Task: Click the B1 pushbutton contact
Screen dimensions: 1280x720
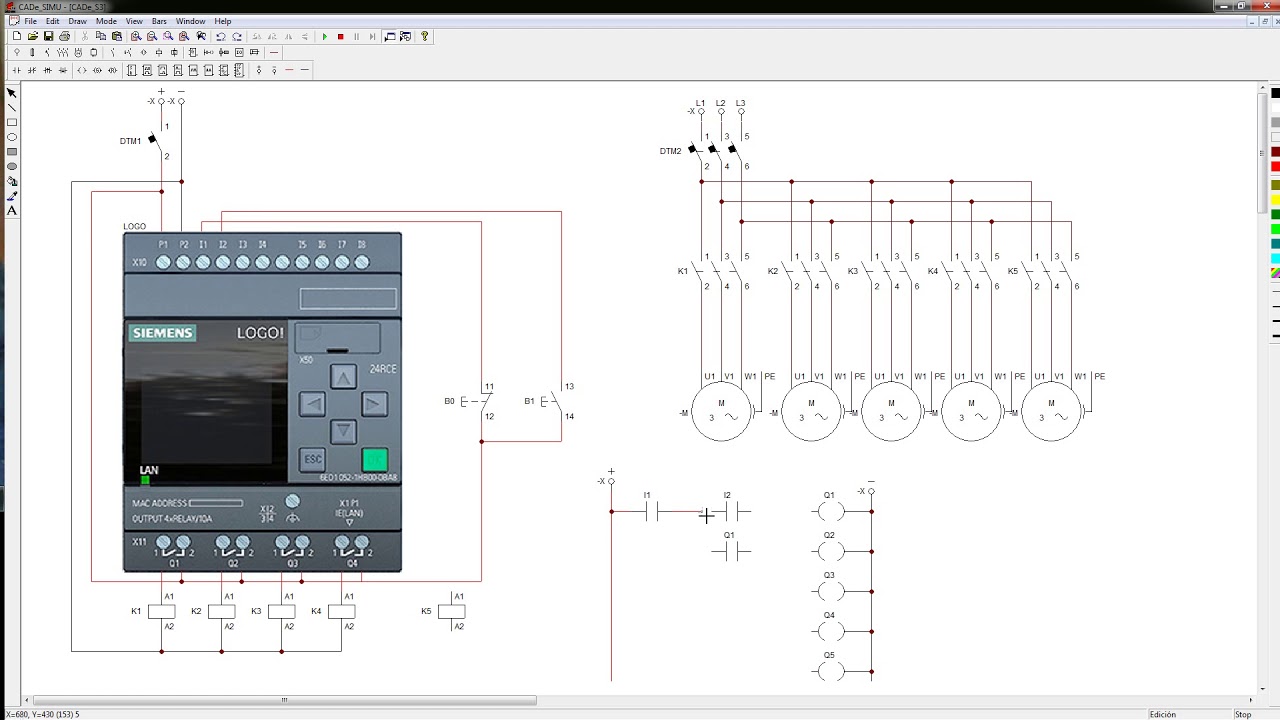Action: 554,401
